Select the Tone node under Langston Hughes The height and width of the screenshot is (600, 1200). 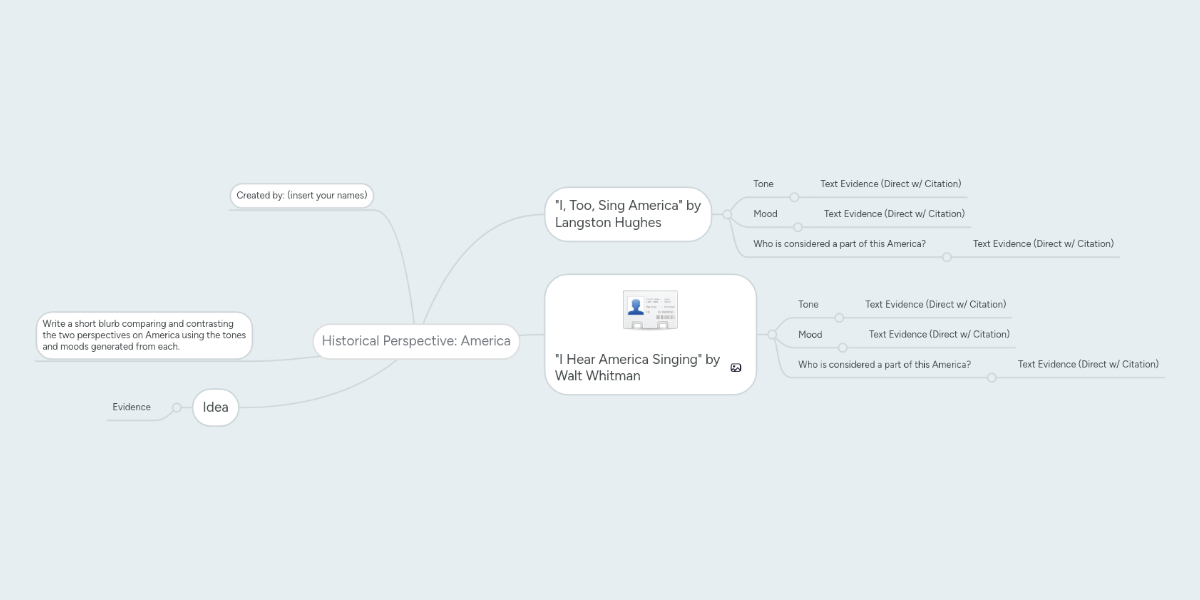click(763, 183)
